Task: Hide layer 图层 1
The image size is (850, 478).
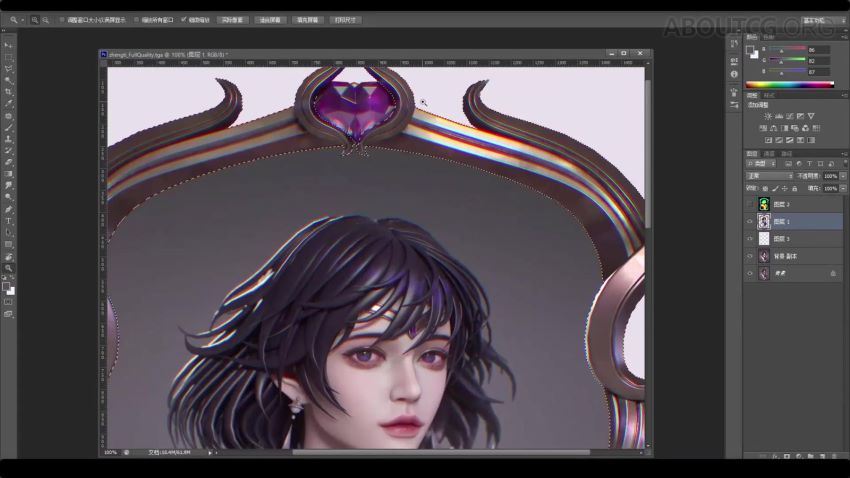Action: pyautogui.click(x=750, y=222)
